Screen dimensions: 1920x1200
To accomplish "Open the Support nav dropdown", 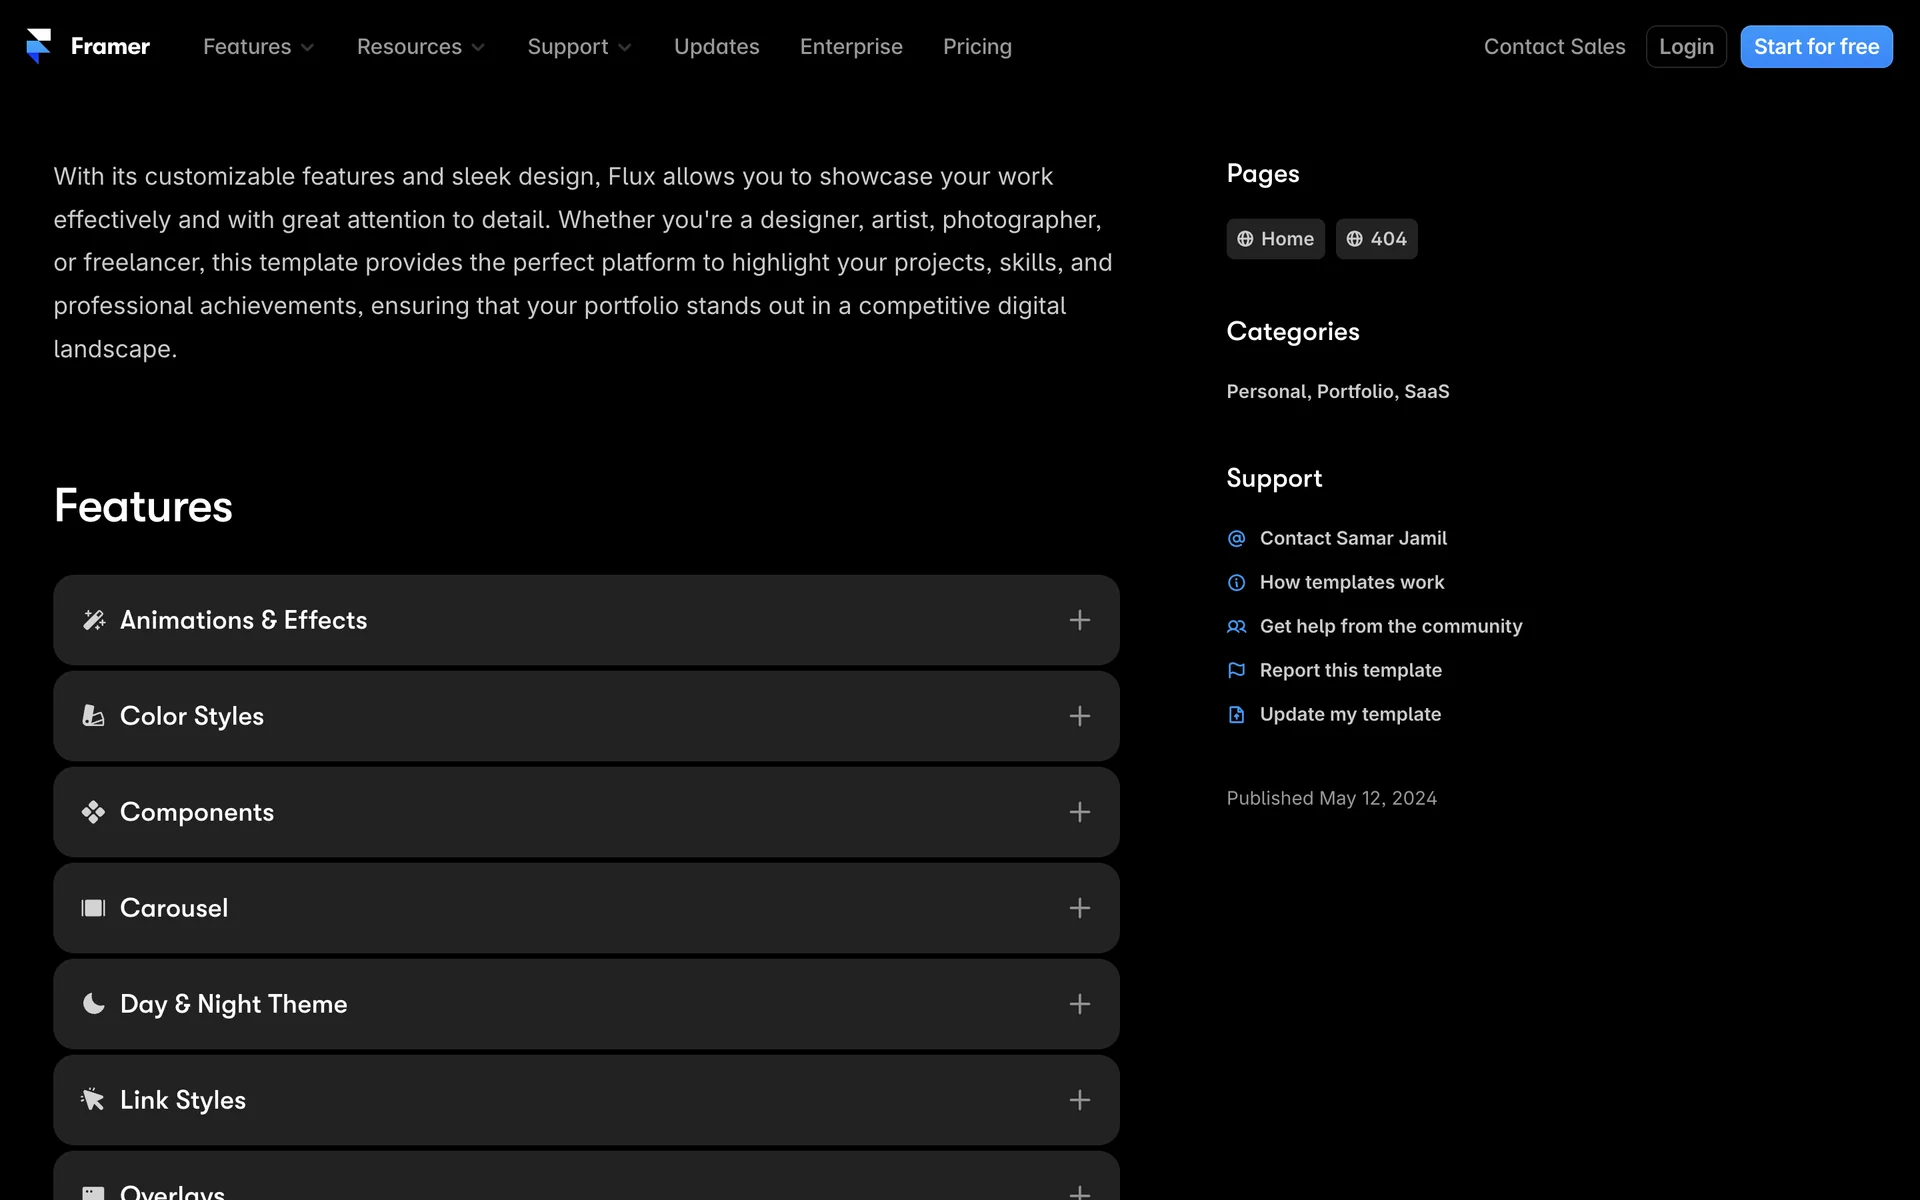I will tap(579, 47).
